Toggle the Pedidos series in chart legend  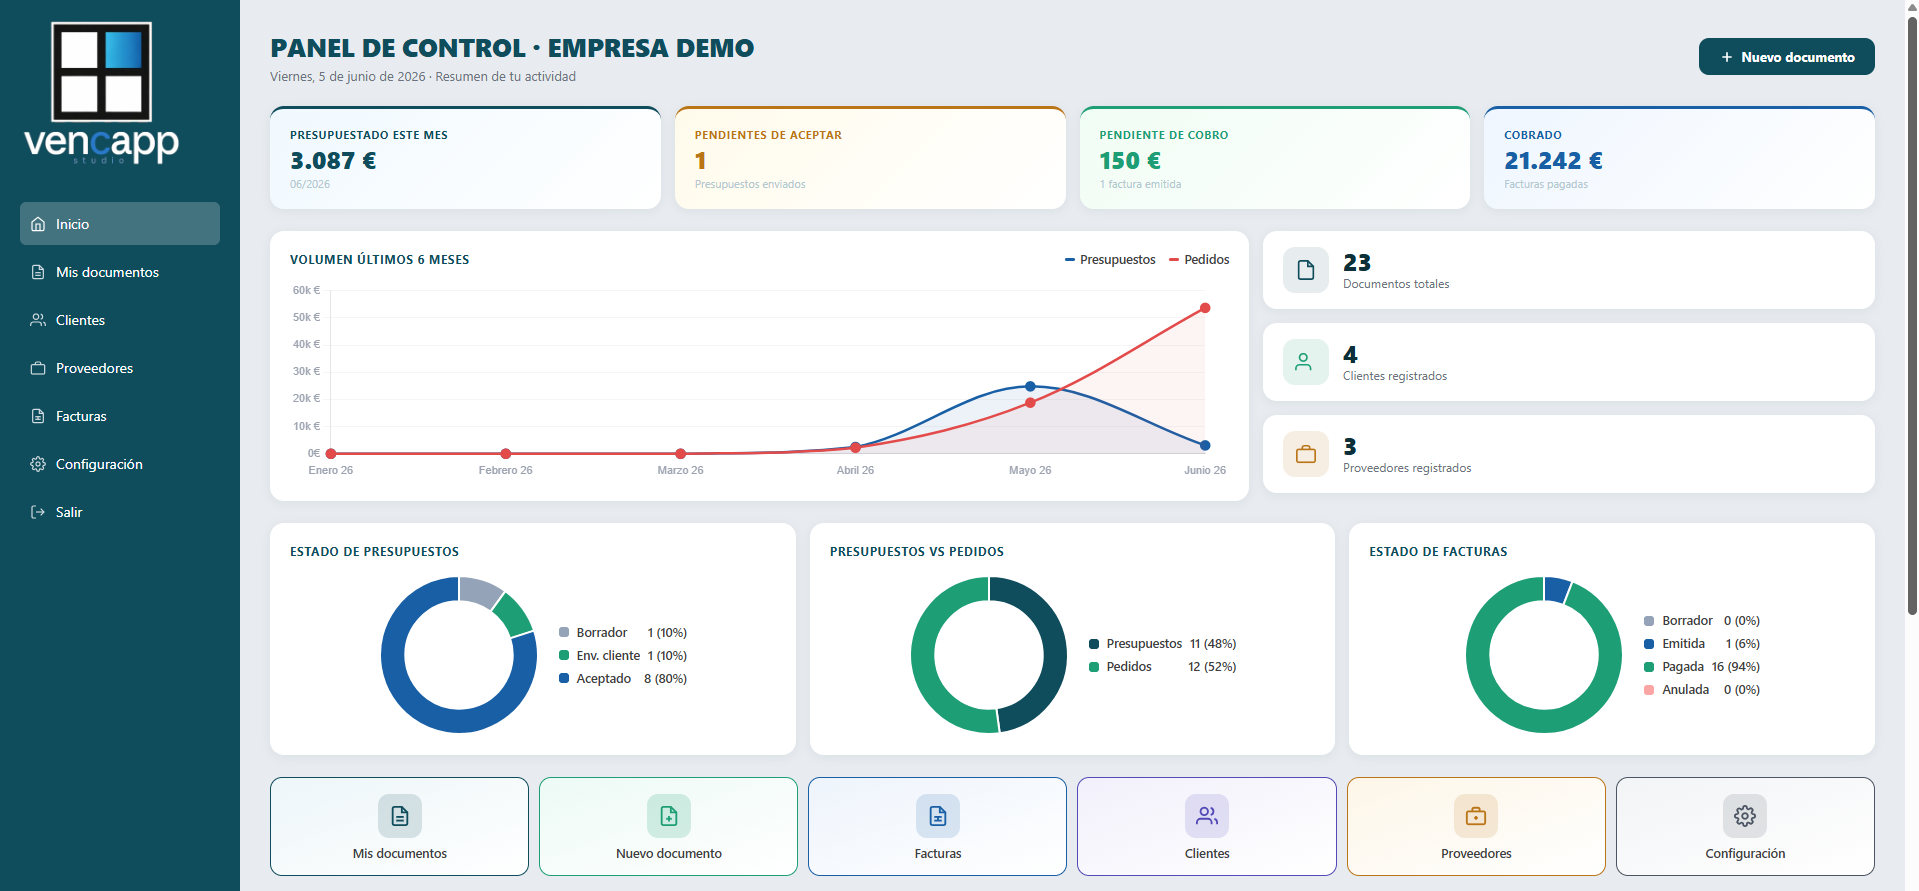coord(1199,260)
